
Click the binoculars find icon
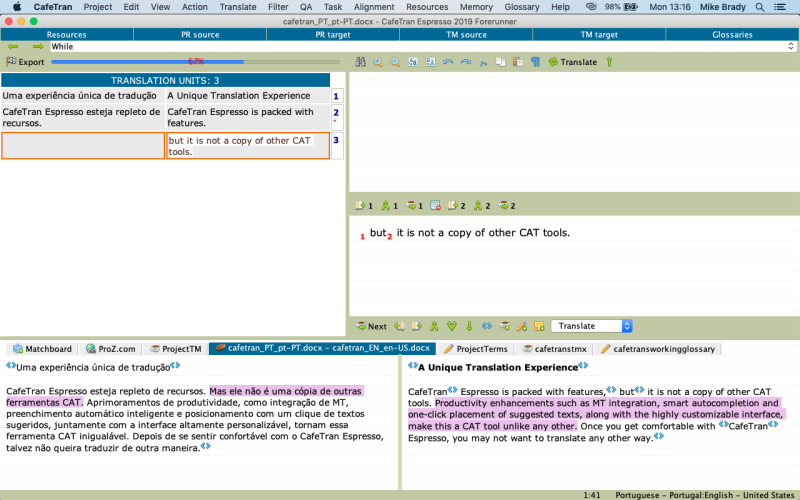click(x=361, y=62)
